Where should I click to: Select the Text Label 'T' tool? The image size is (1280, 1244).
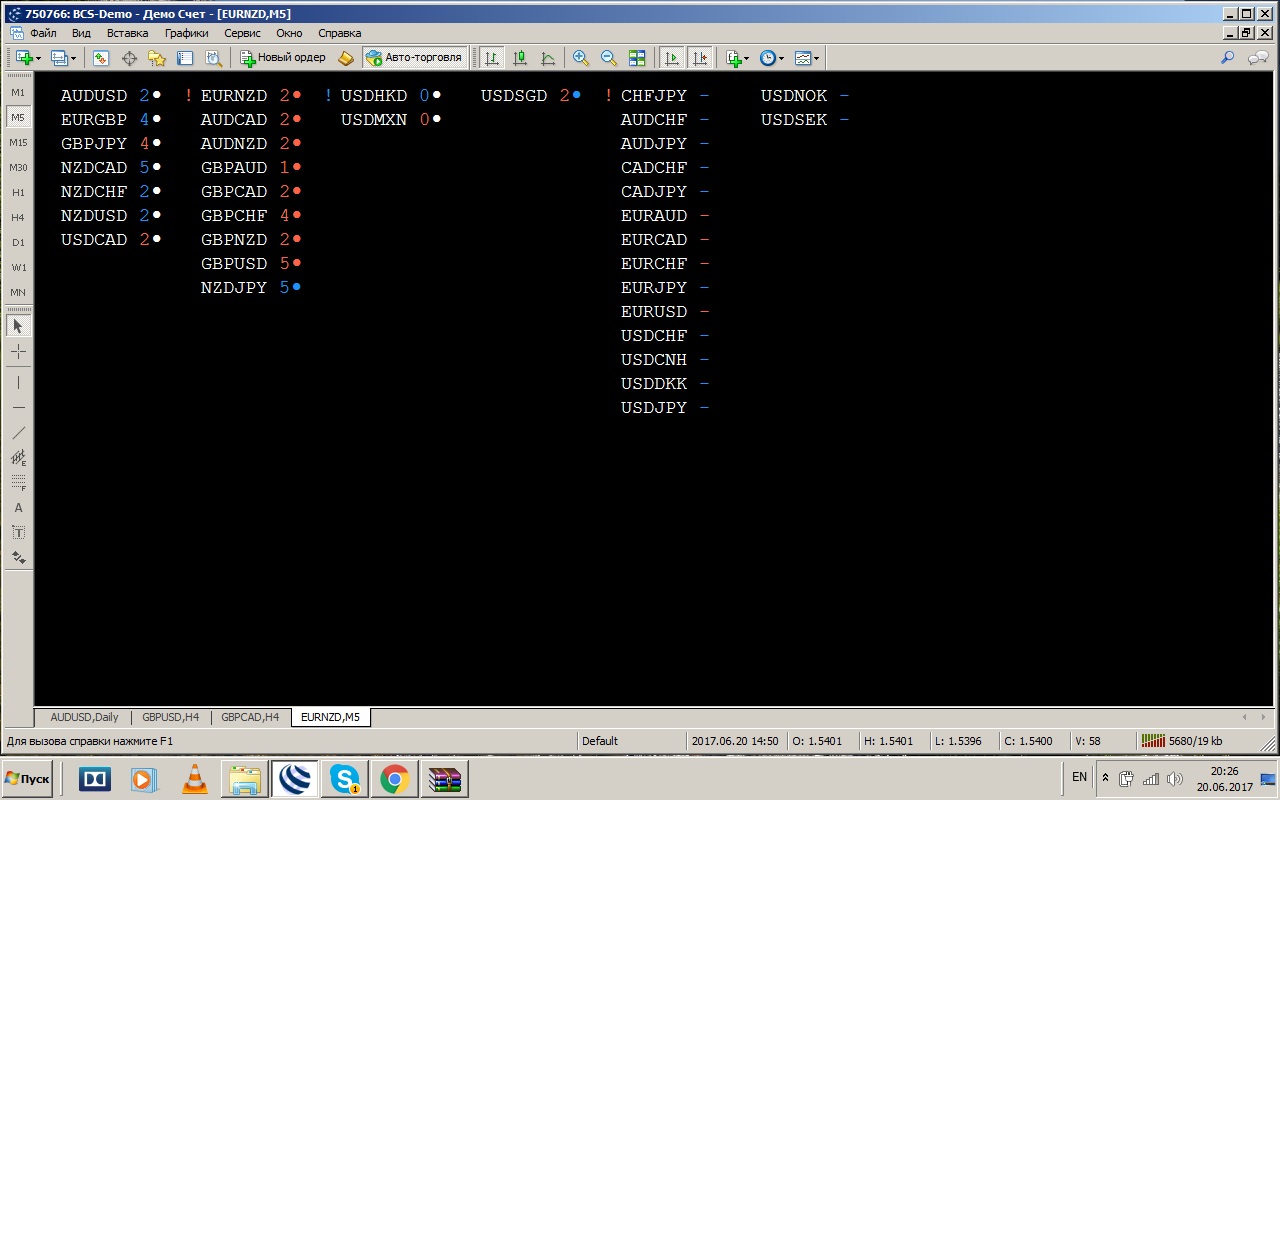pos(18,533)
